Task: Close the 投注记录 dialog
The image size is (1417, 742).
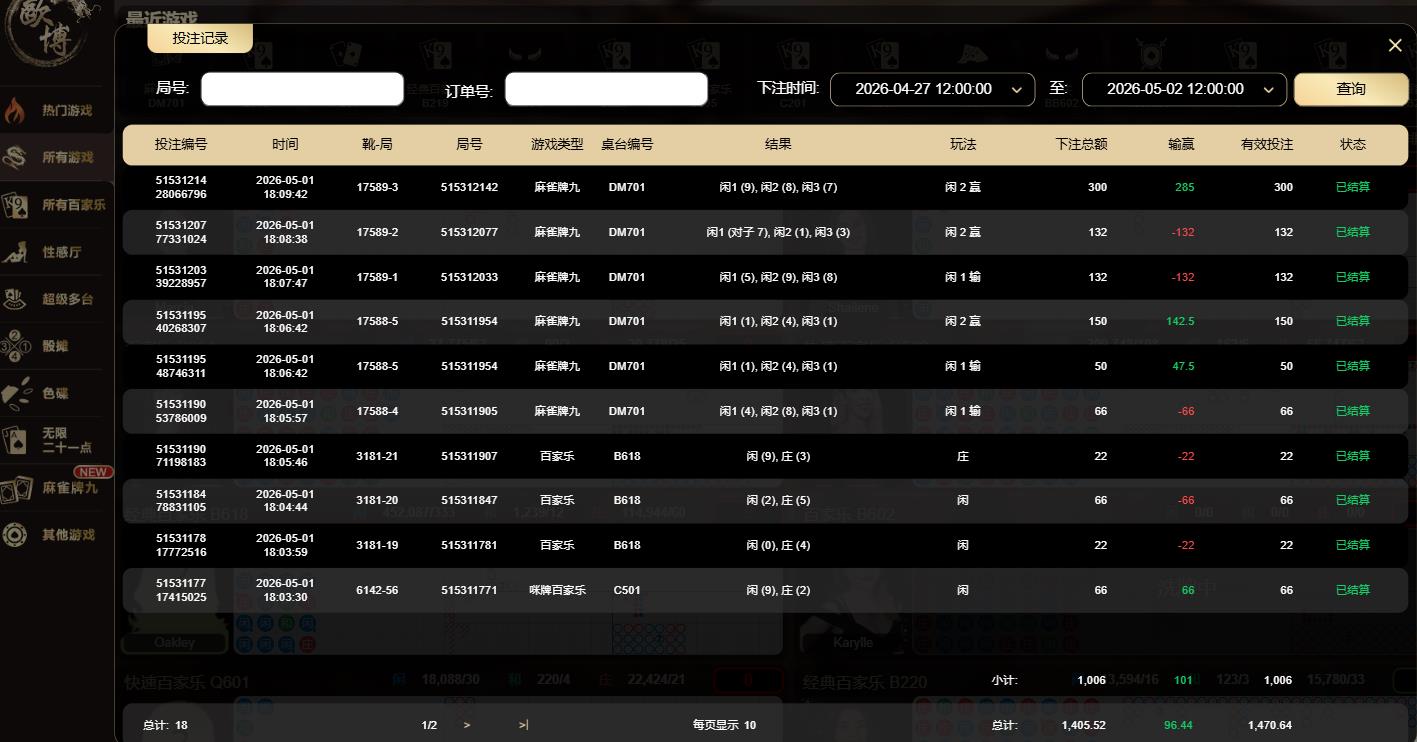Action: pyautogui.click(x=1395, y=45)
